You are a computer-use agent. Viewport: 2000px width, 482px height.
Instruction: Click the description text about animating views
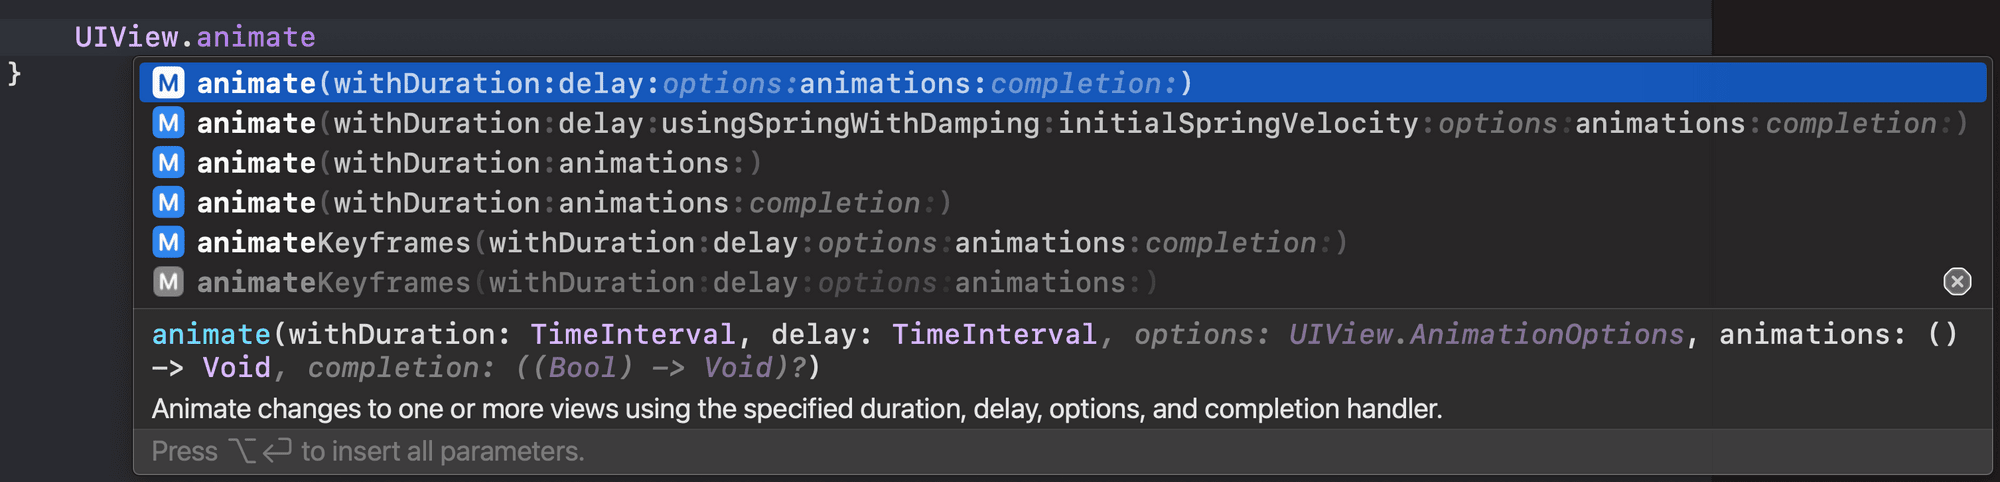coord(797,409)
